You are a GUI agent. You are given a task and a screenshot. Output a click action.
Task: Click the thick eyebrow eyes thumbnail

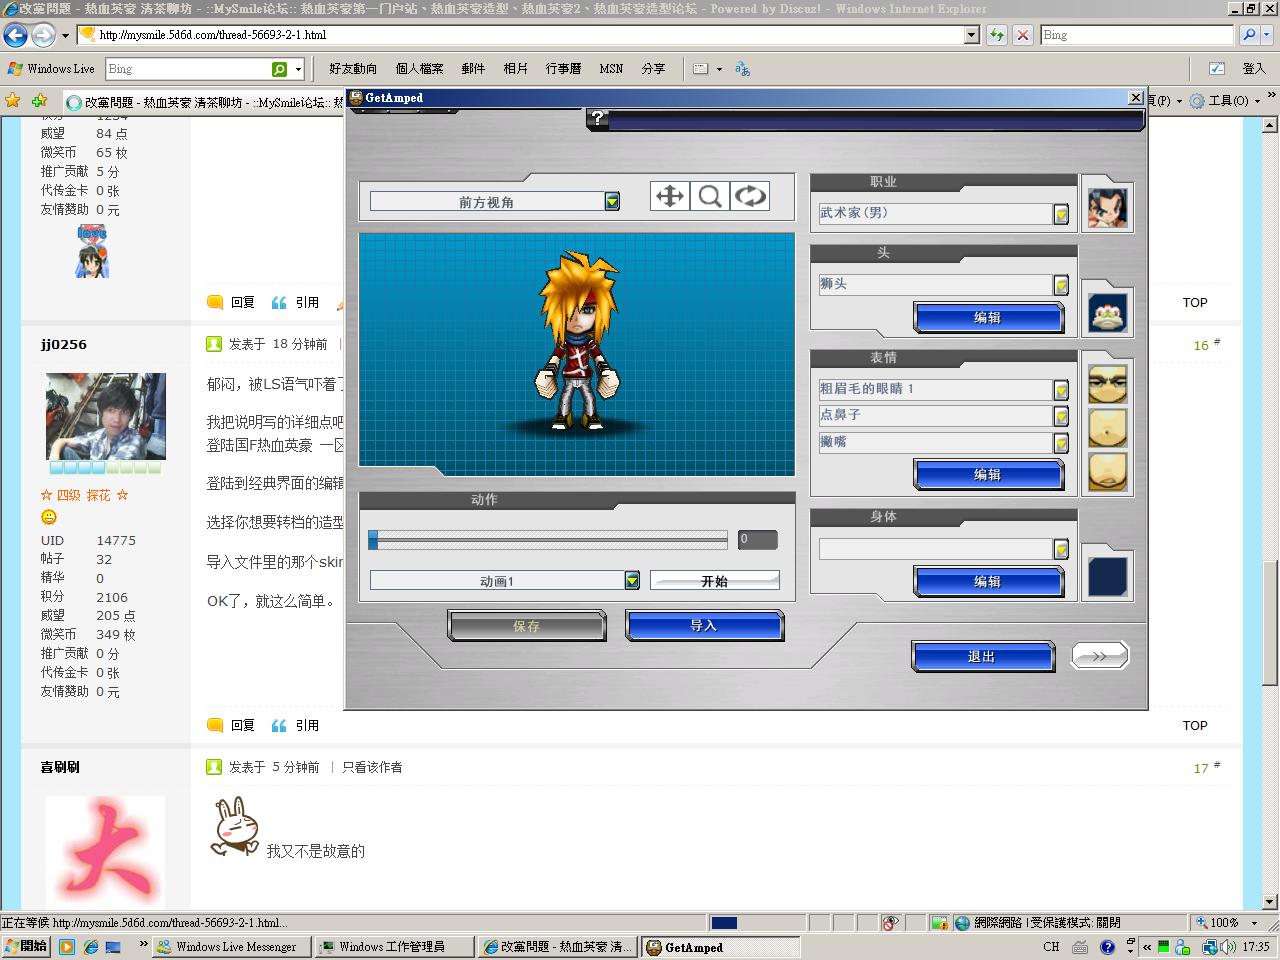click(x=1107, y=384)
